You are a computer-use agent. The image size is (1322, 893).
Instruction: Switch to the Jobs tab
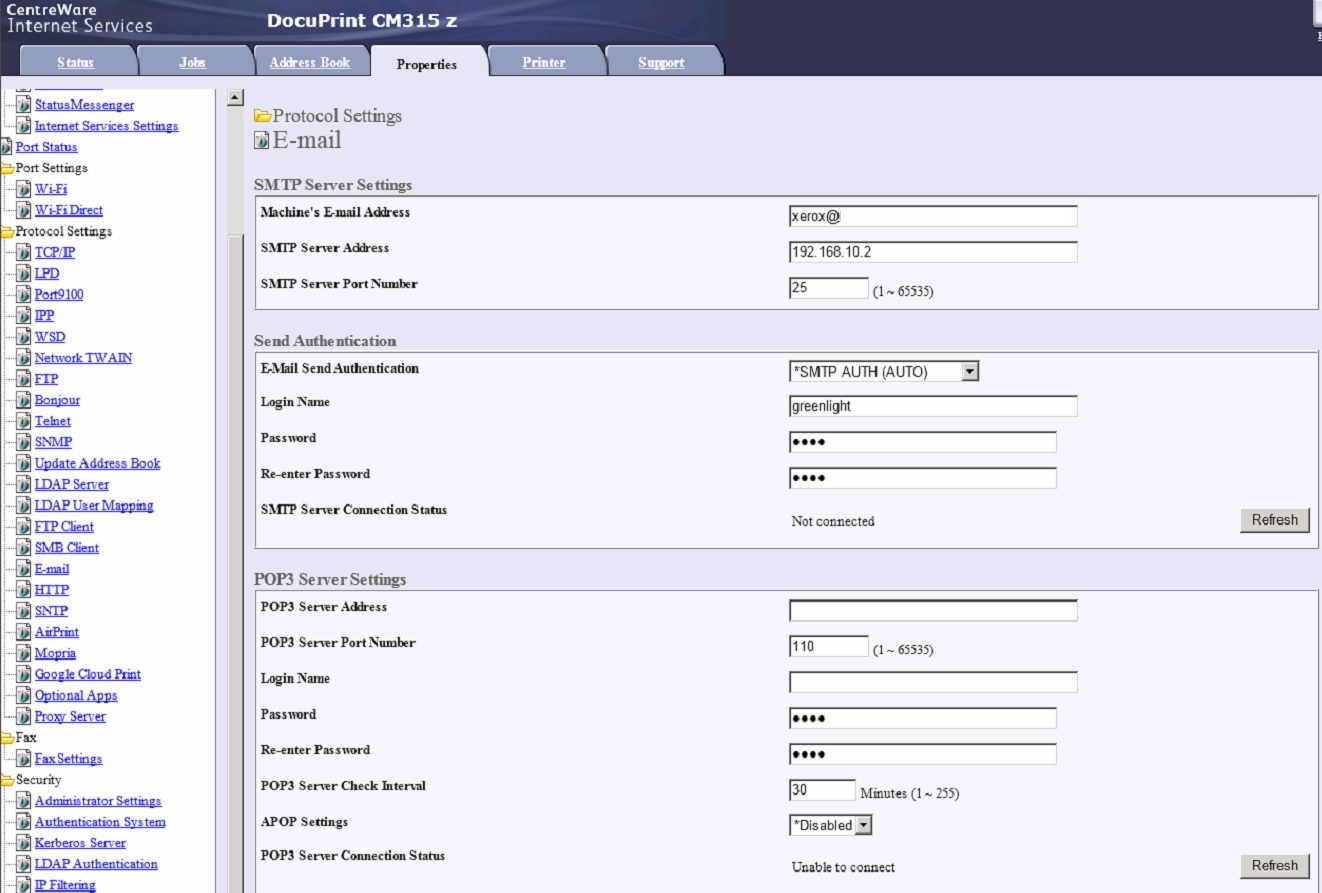[x=192, y=62]
